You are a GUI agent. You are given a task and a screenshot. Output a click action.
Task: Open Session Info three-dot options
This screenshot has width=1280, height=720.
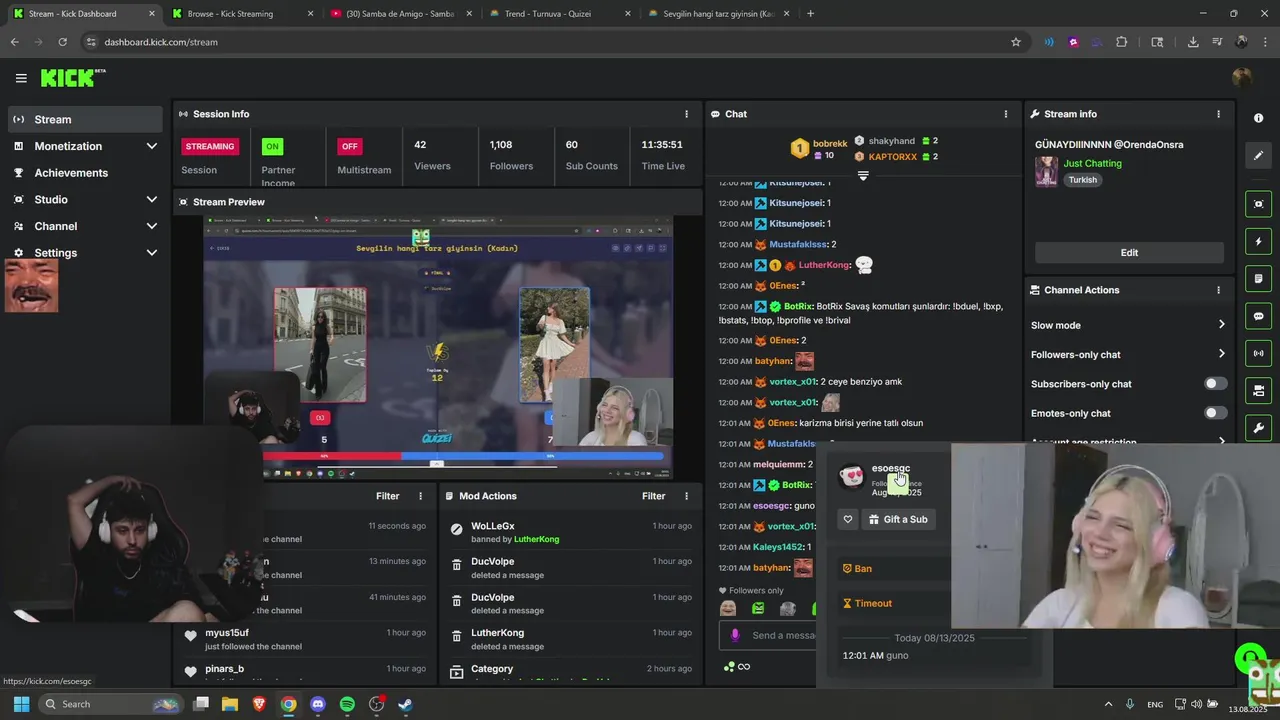pos(686,114)
